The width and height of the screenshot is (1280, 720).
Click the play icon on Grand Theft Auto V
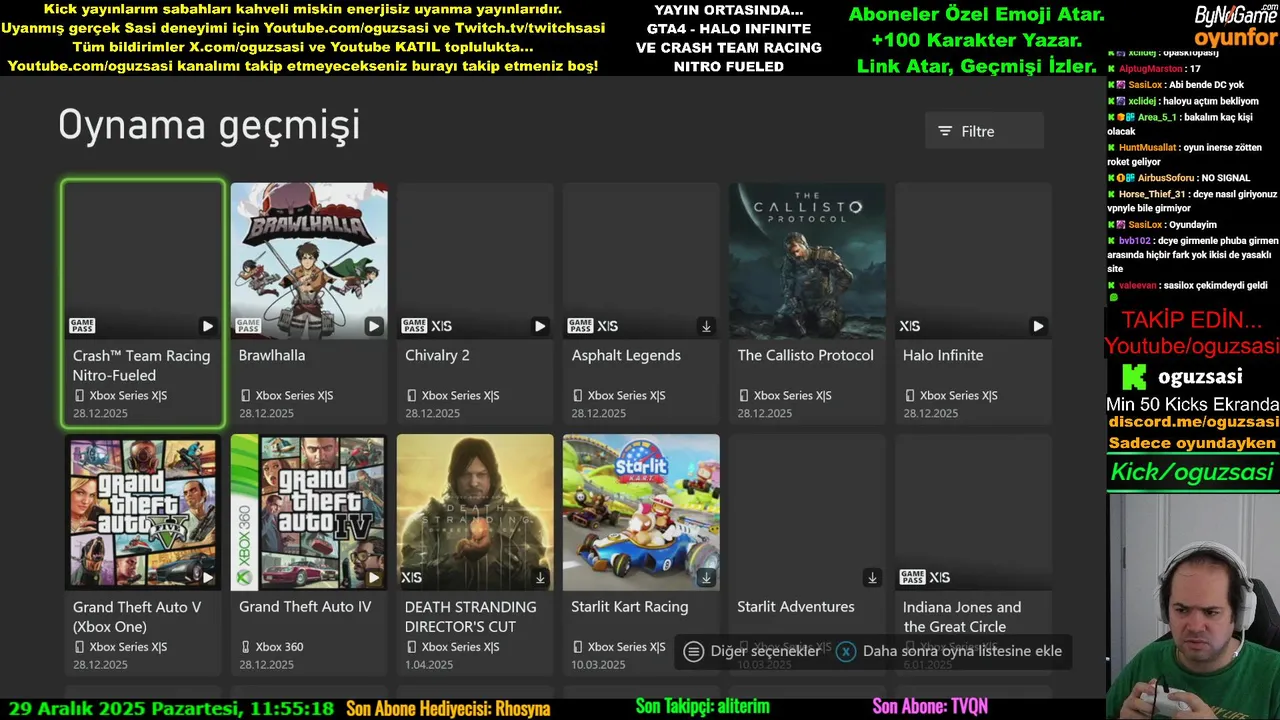pyautogui.click(x=207, y=577)
